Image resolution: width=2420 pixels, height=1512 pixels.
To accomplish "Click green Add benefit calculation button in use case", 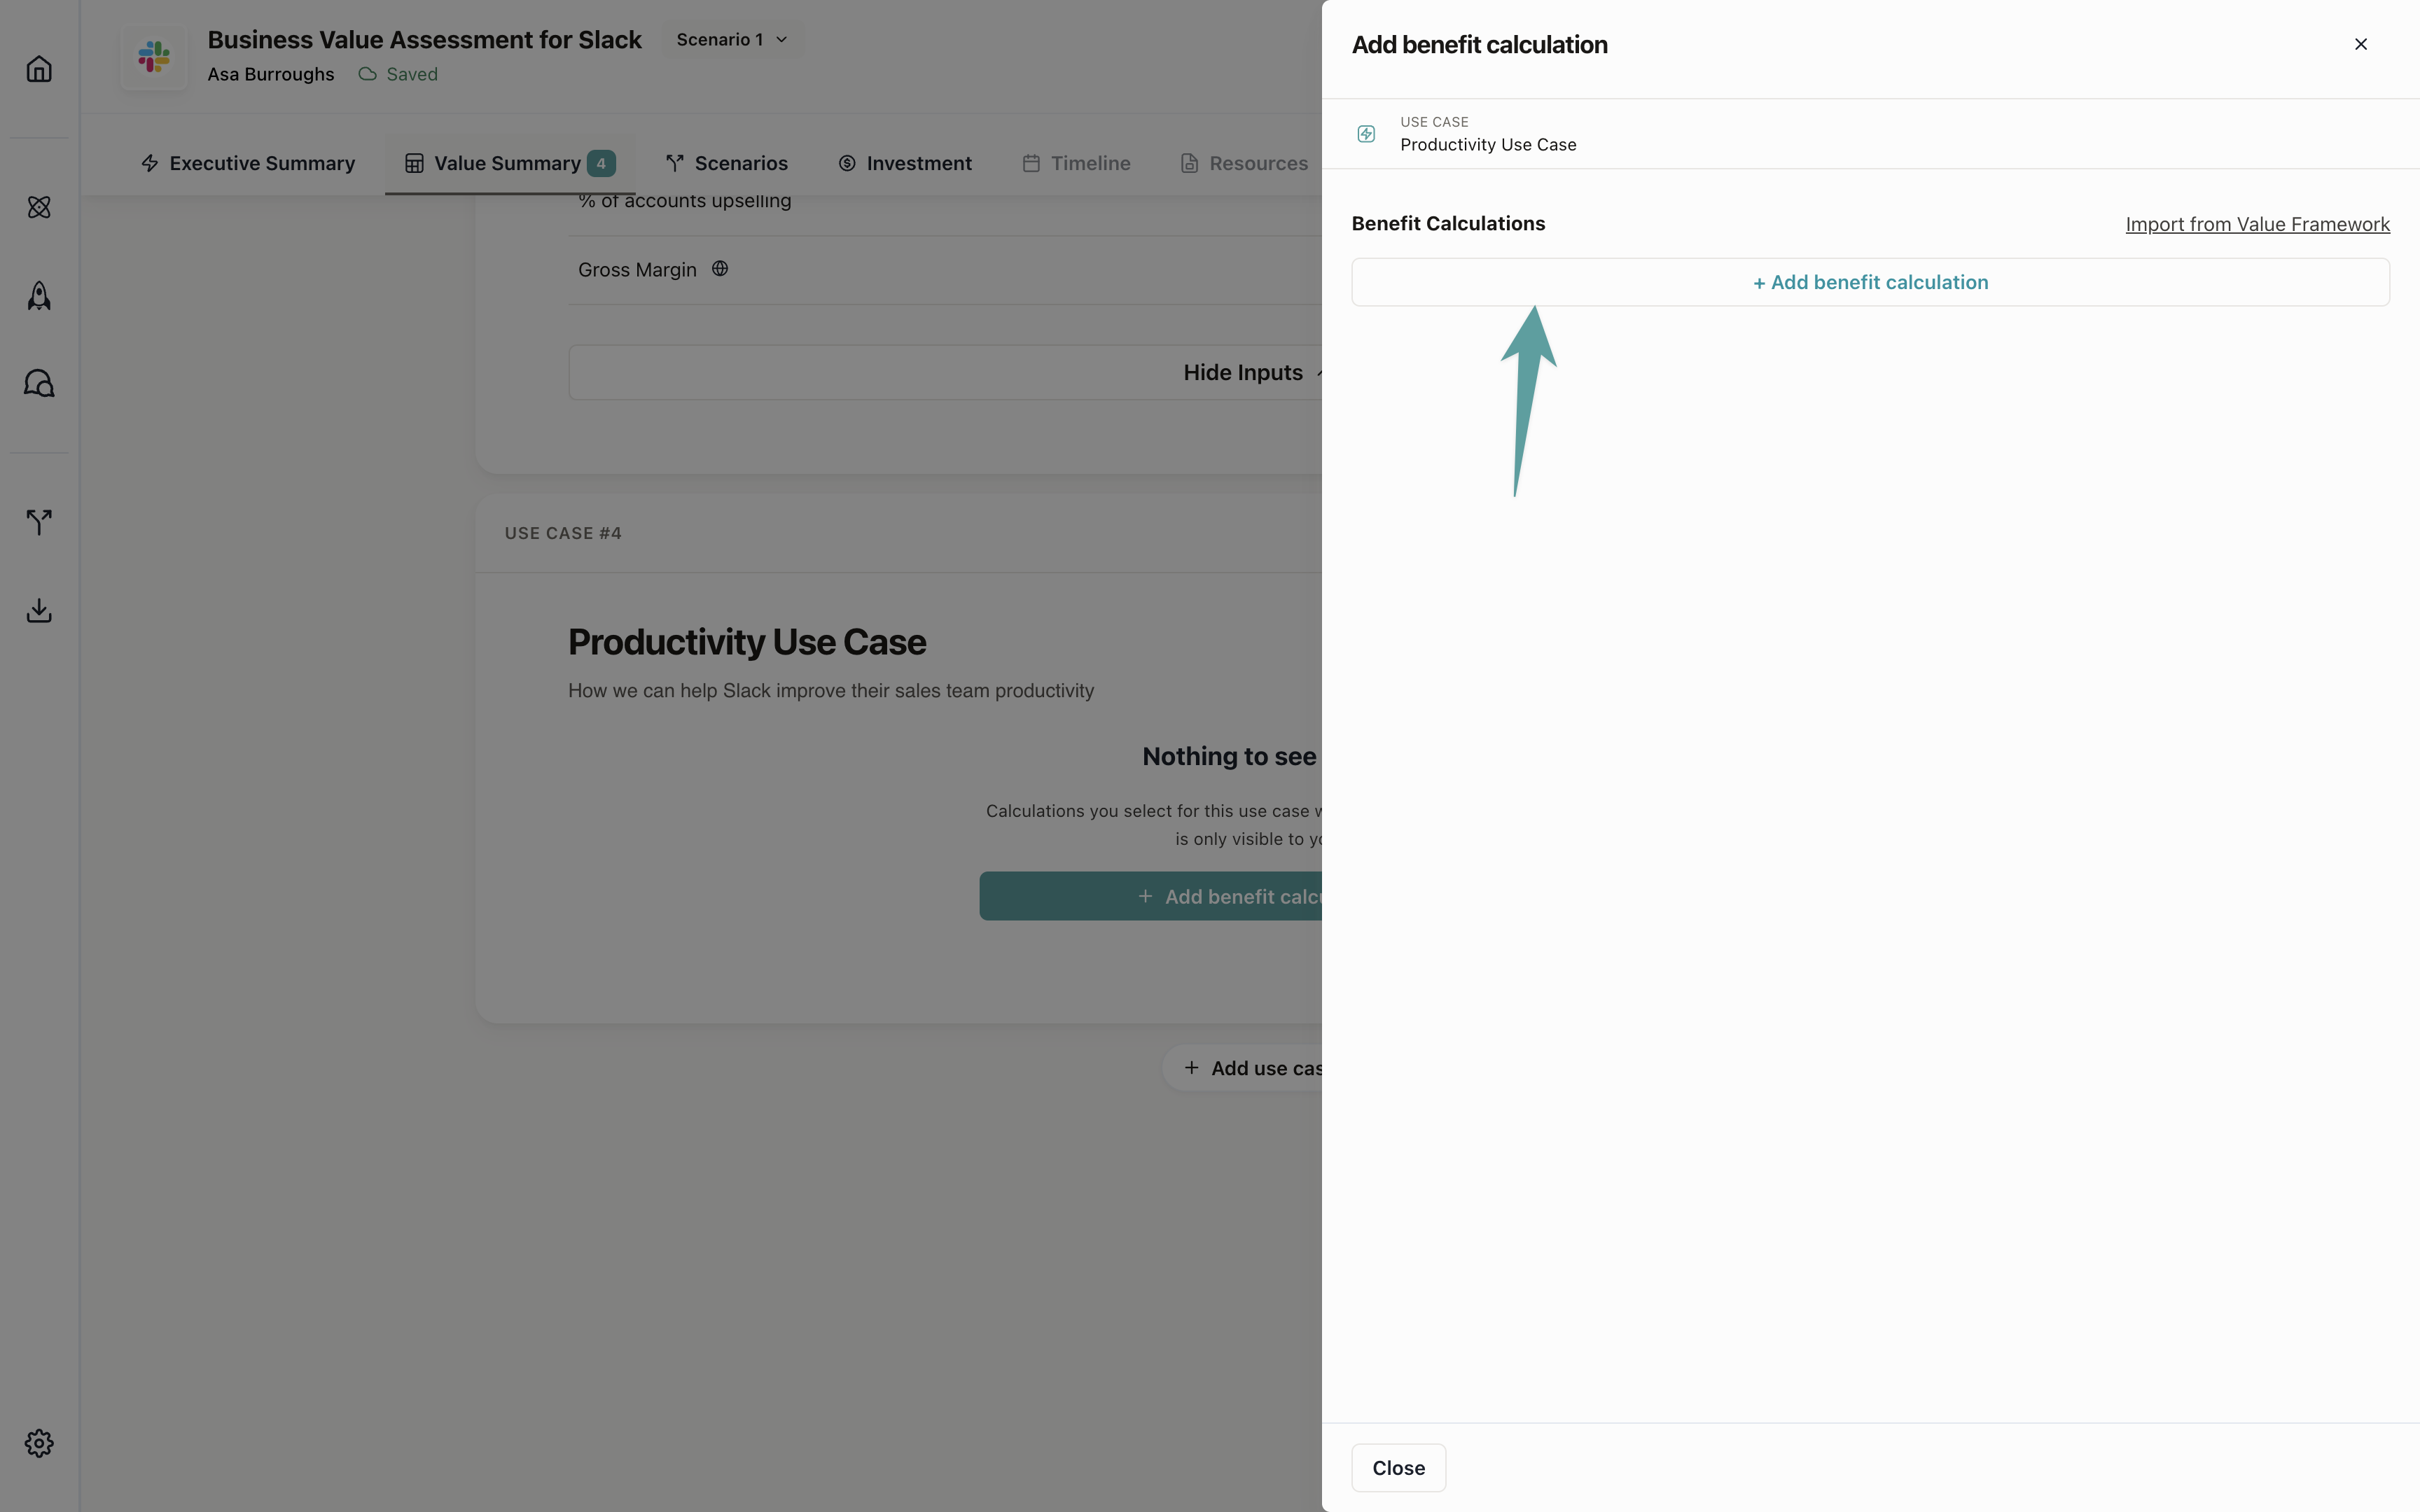I will 1151,896.
